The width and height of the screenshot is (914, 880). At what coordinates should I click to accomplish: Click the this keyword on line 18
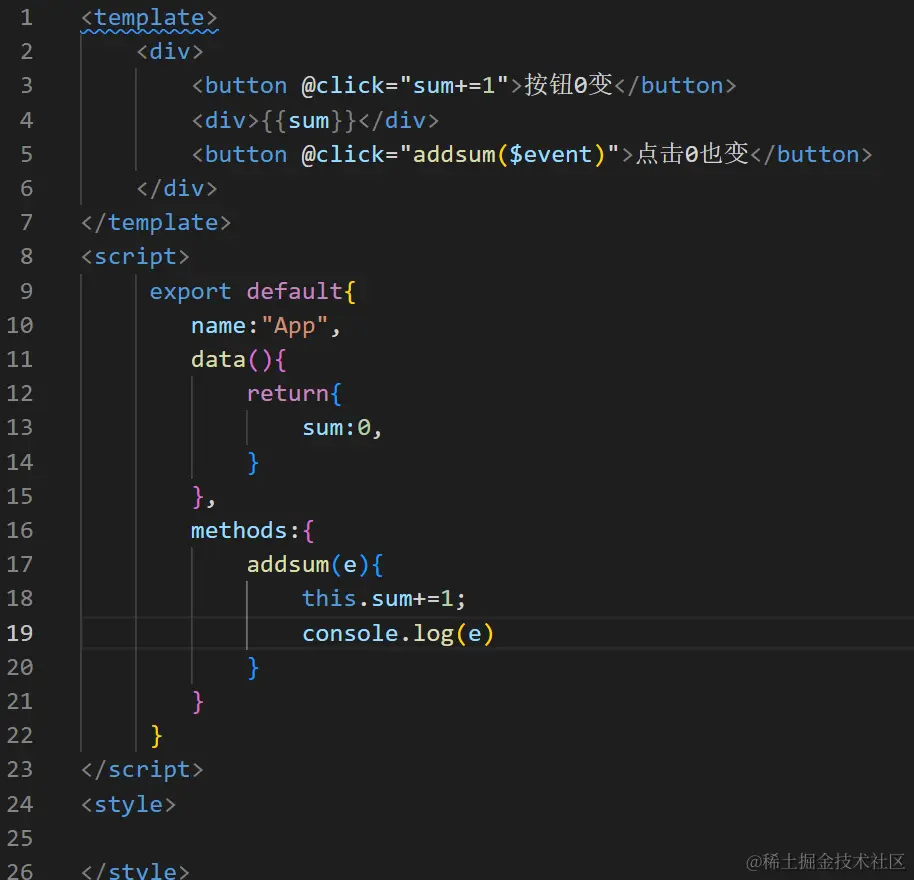(329, 599)
